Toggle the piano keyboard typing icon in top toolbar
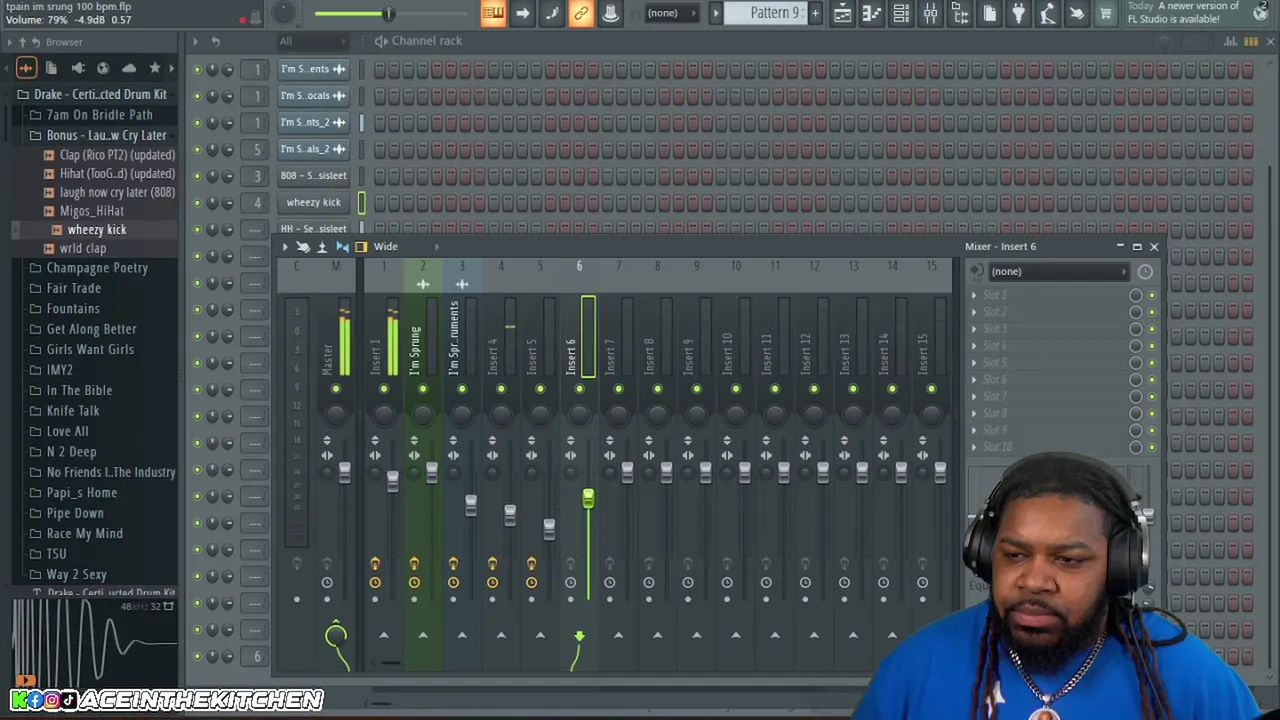 [493, 13]
